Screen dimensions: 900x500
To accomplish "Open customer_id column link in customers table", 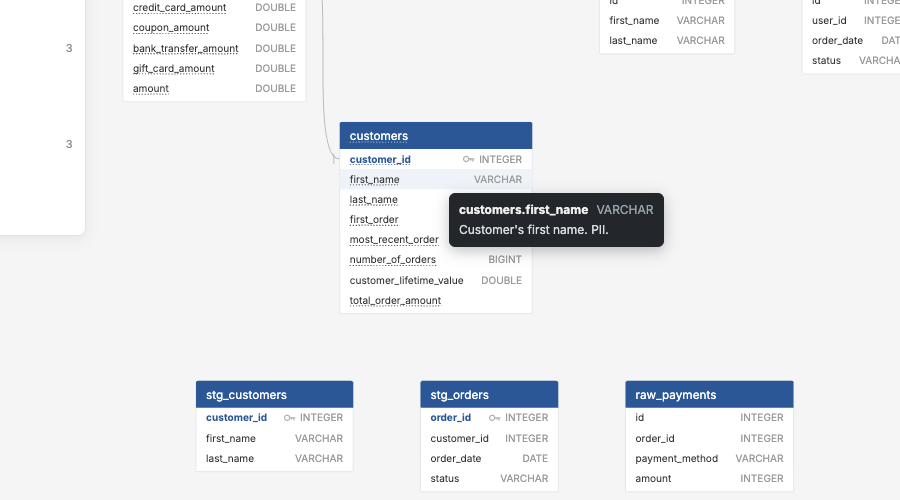I will click(380, 160).
